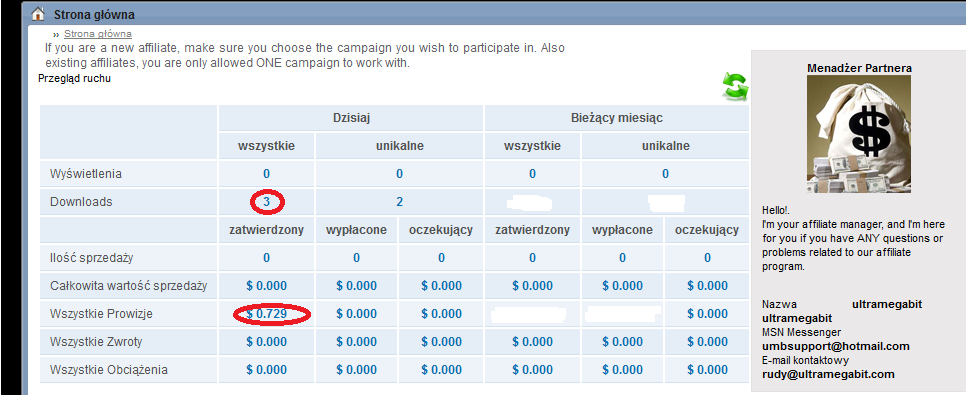Click the Strona główna title bar text
The height and width of the screenshot is (395, 966).
tap(94, 14)
